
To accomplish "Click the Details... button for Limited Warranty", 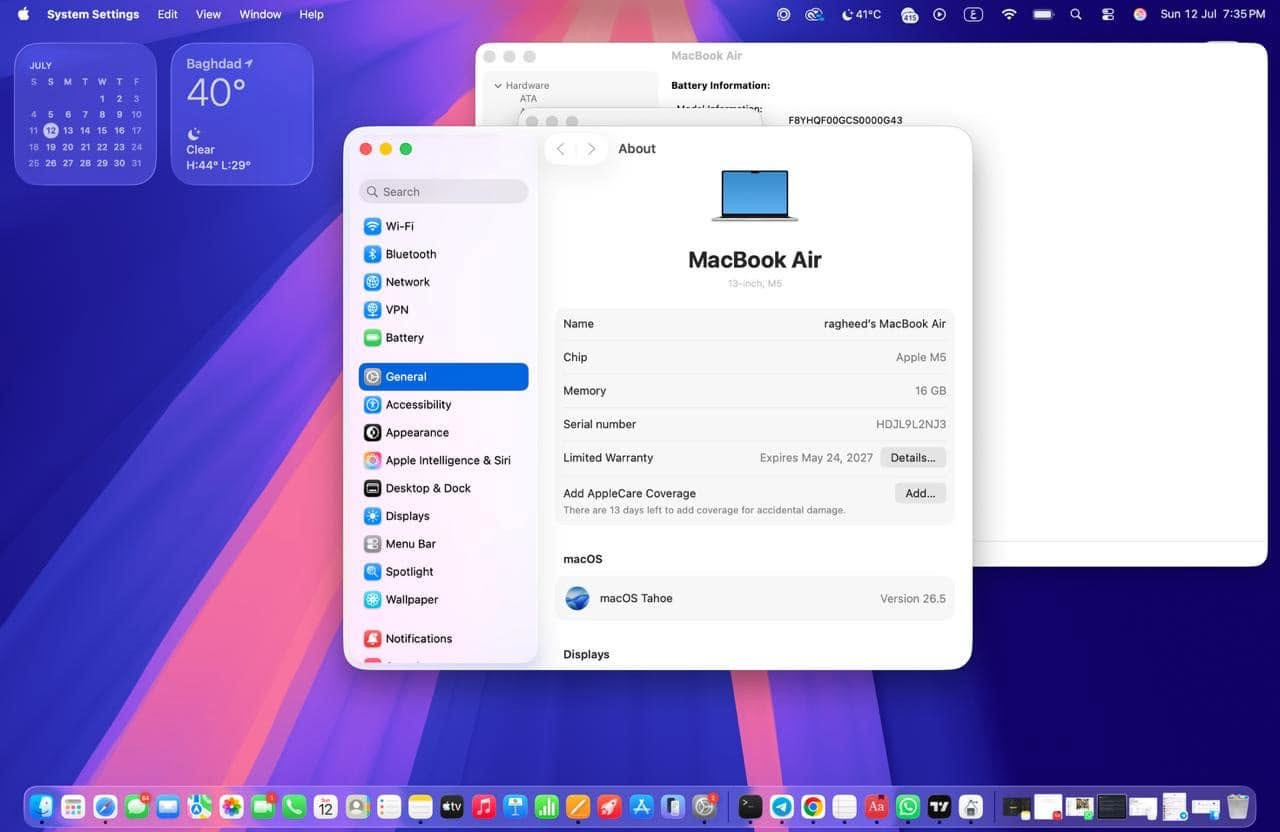I will [913, 458].
